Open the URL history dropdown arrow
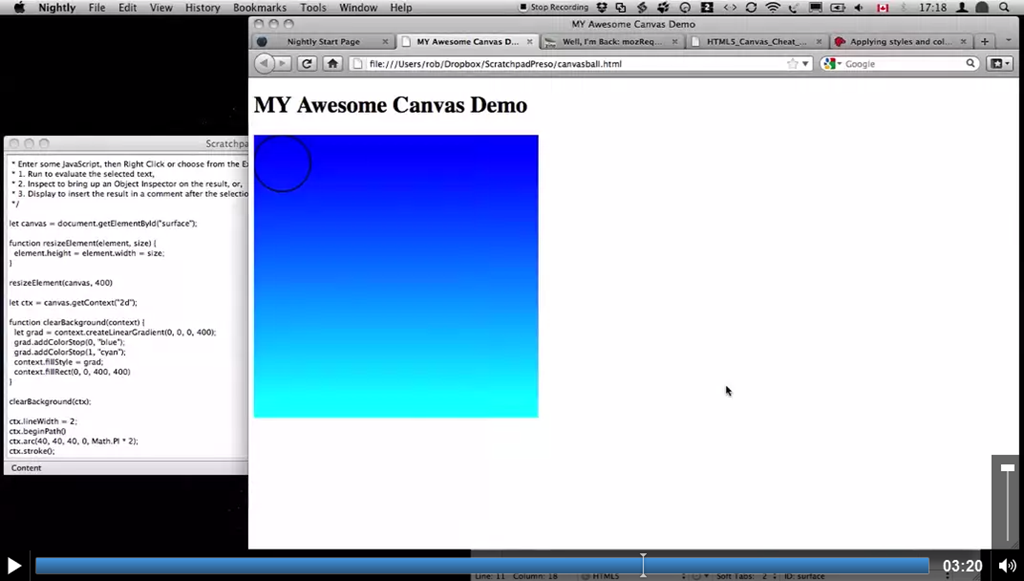 pyautogui.click(x=806, y=64)
